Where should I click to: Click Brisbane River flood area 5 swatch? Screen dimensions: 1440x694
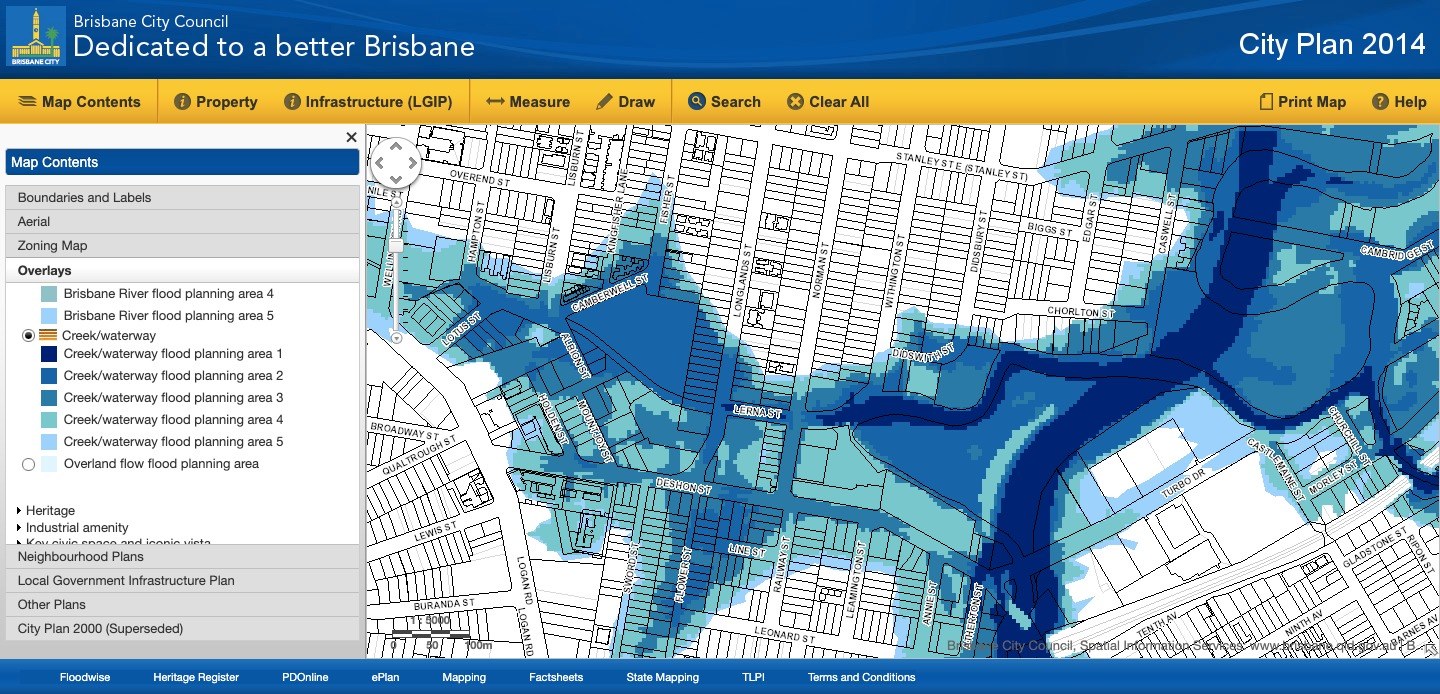point(48,316)
